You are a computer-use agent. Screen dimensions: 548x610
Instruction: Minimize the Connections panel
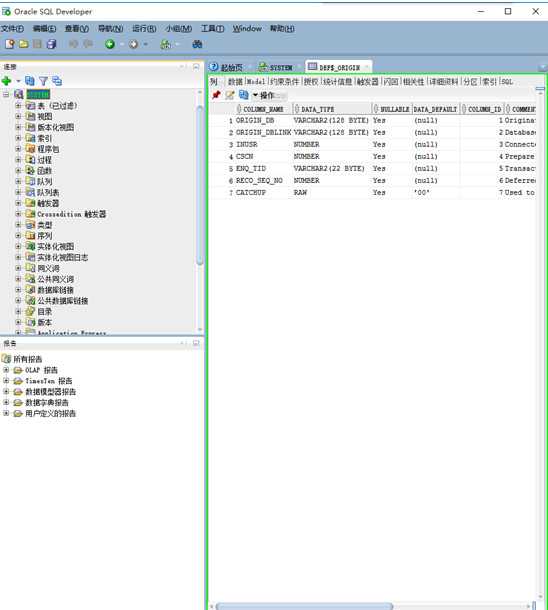point(196,67)
